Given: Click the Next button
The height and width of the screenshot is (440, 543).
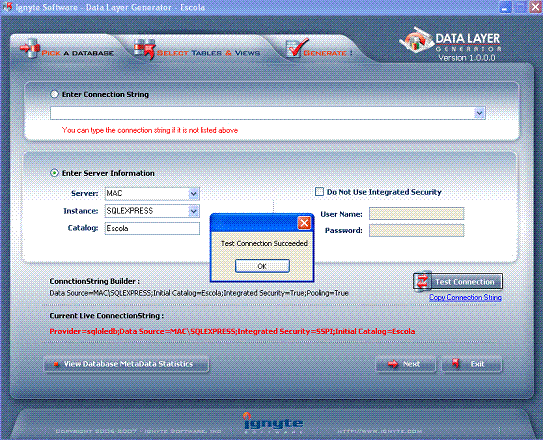Looking at the screenshot, I should click(406, 364).
